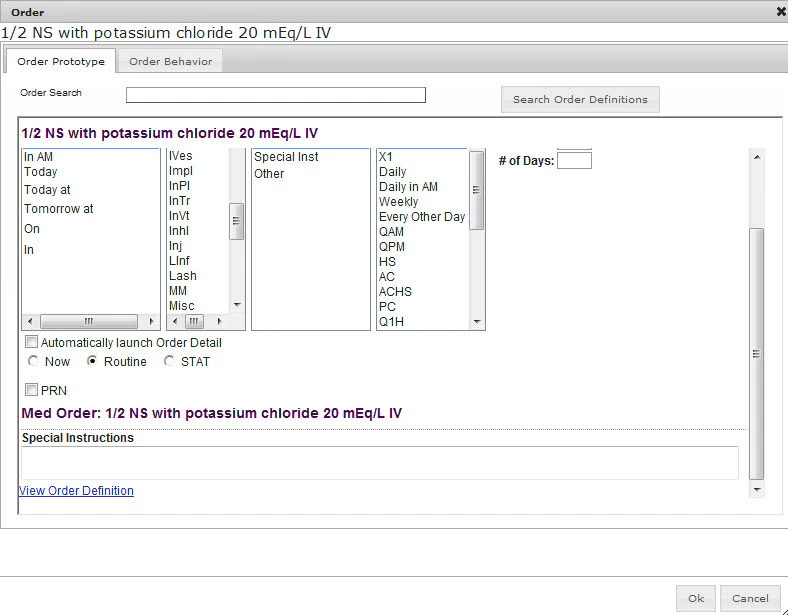The height and width of the screenshot is (615, 788).
Task: Select 'LInf' route entry
Action: coord(179,261)
